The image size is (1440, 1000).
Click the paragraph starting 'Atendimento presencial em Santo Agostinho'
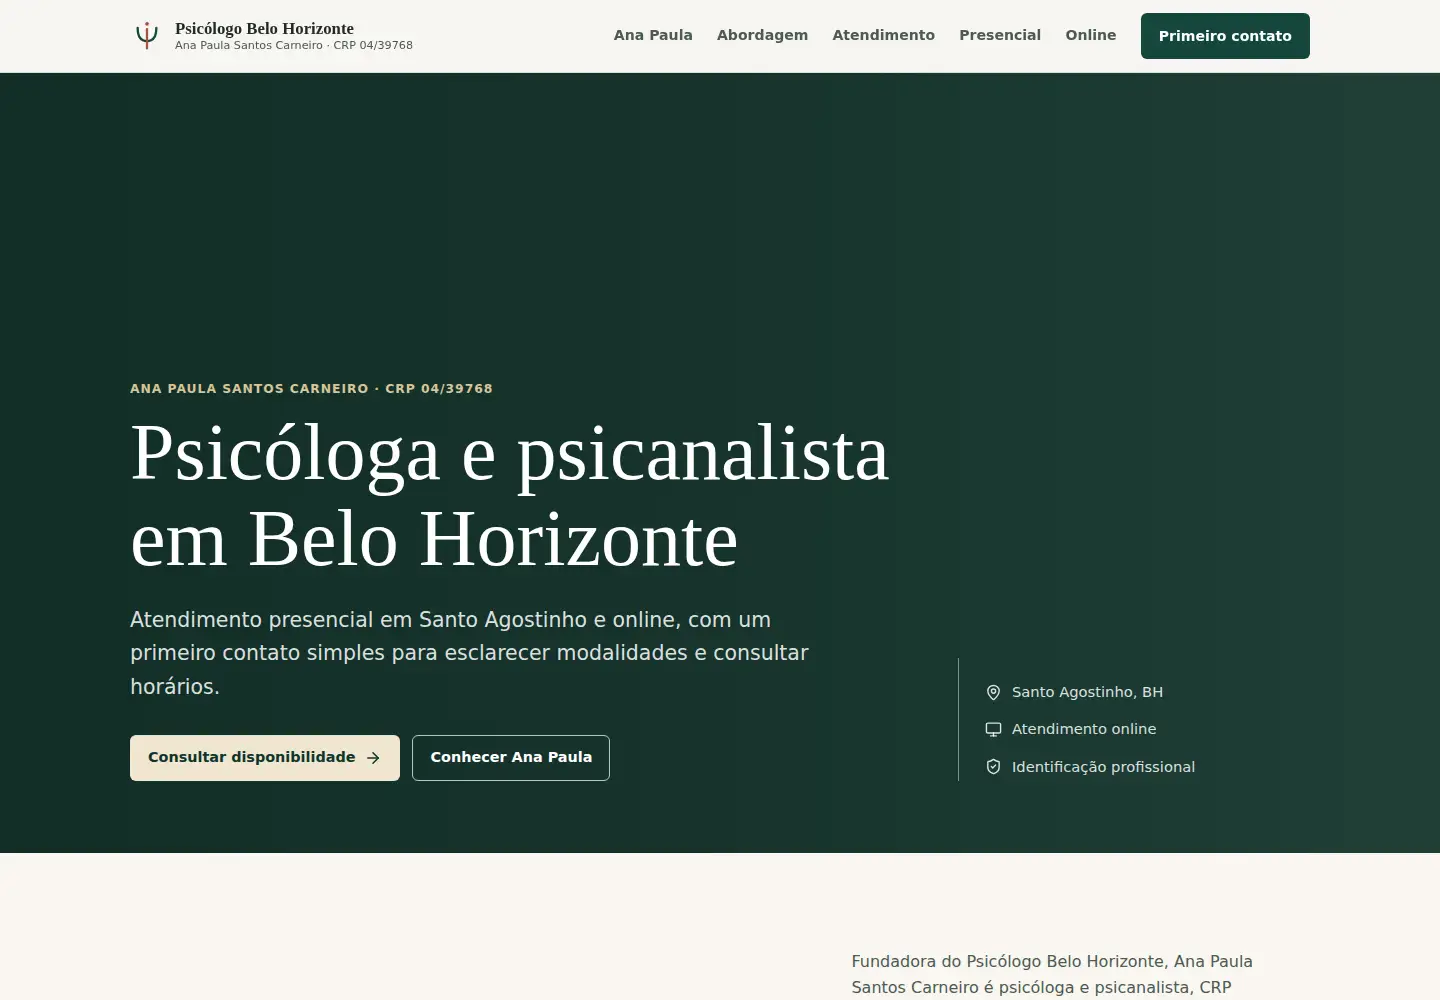(470, 653)
